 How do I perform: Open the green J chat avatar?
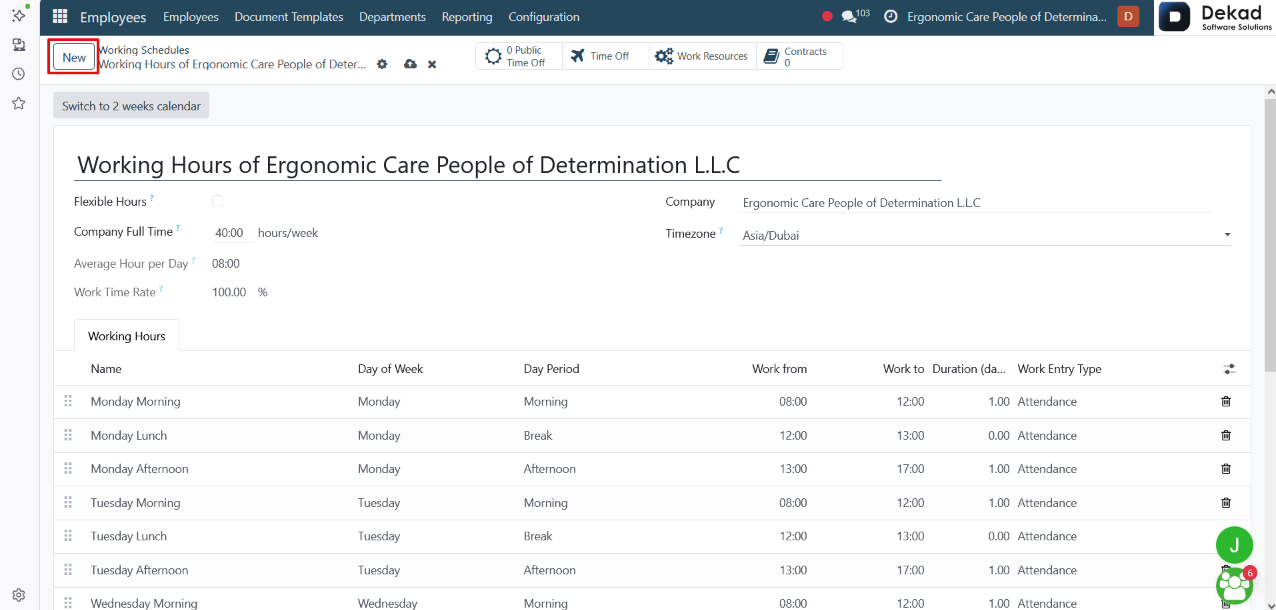coord(1234,545)
